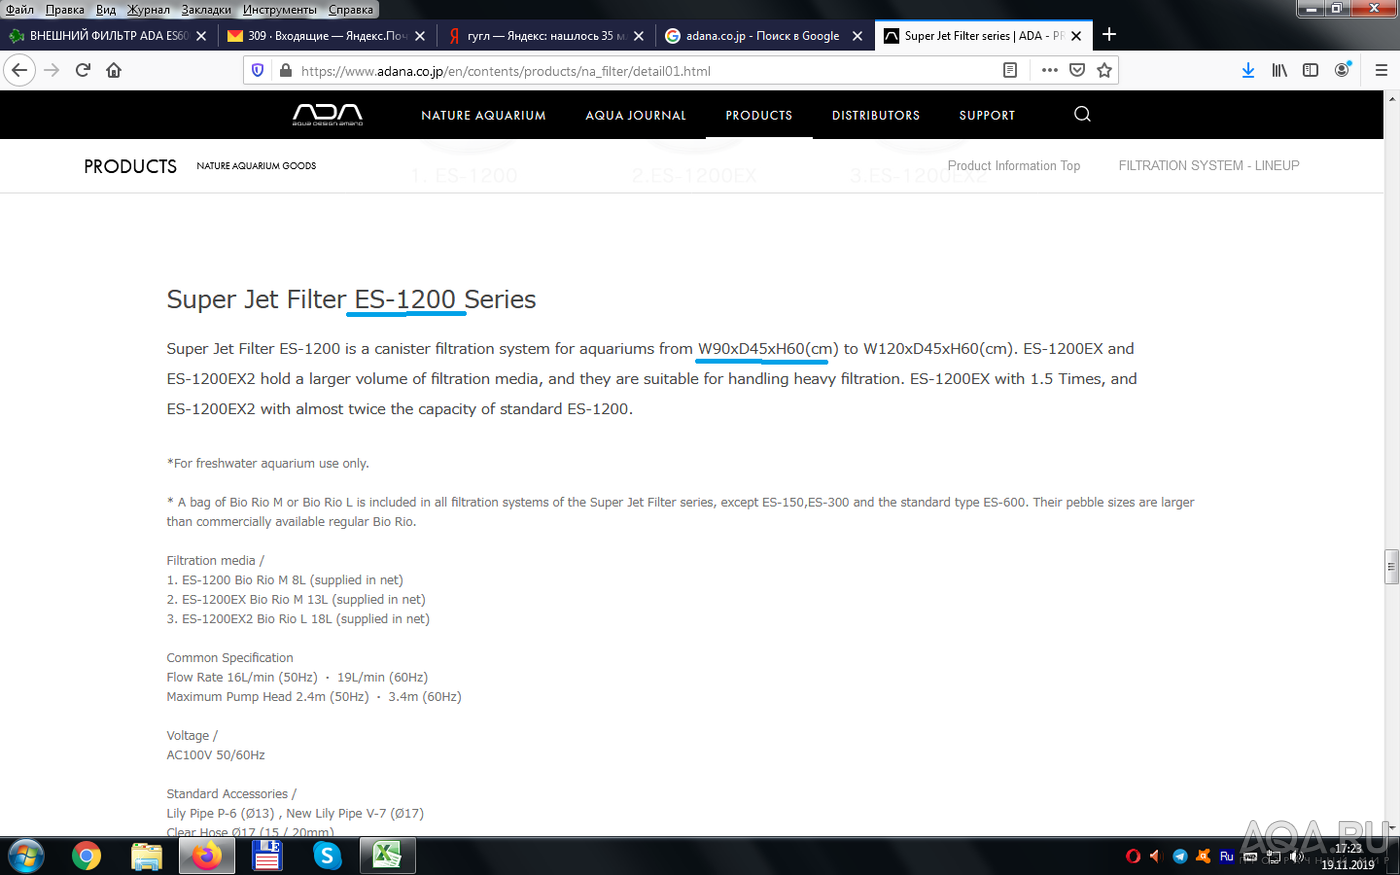
Task: Open the system volume control
Action: pyautogui.click(x=1296, y=857)
